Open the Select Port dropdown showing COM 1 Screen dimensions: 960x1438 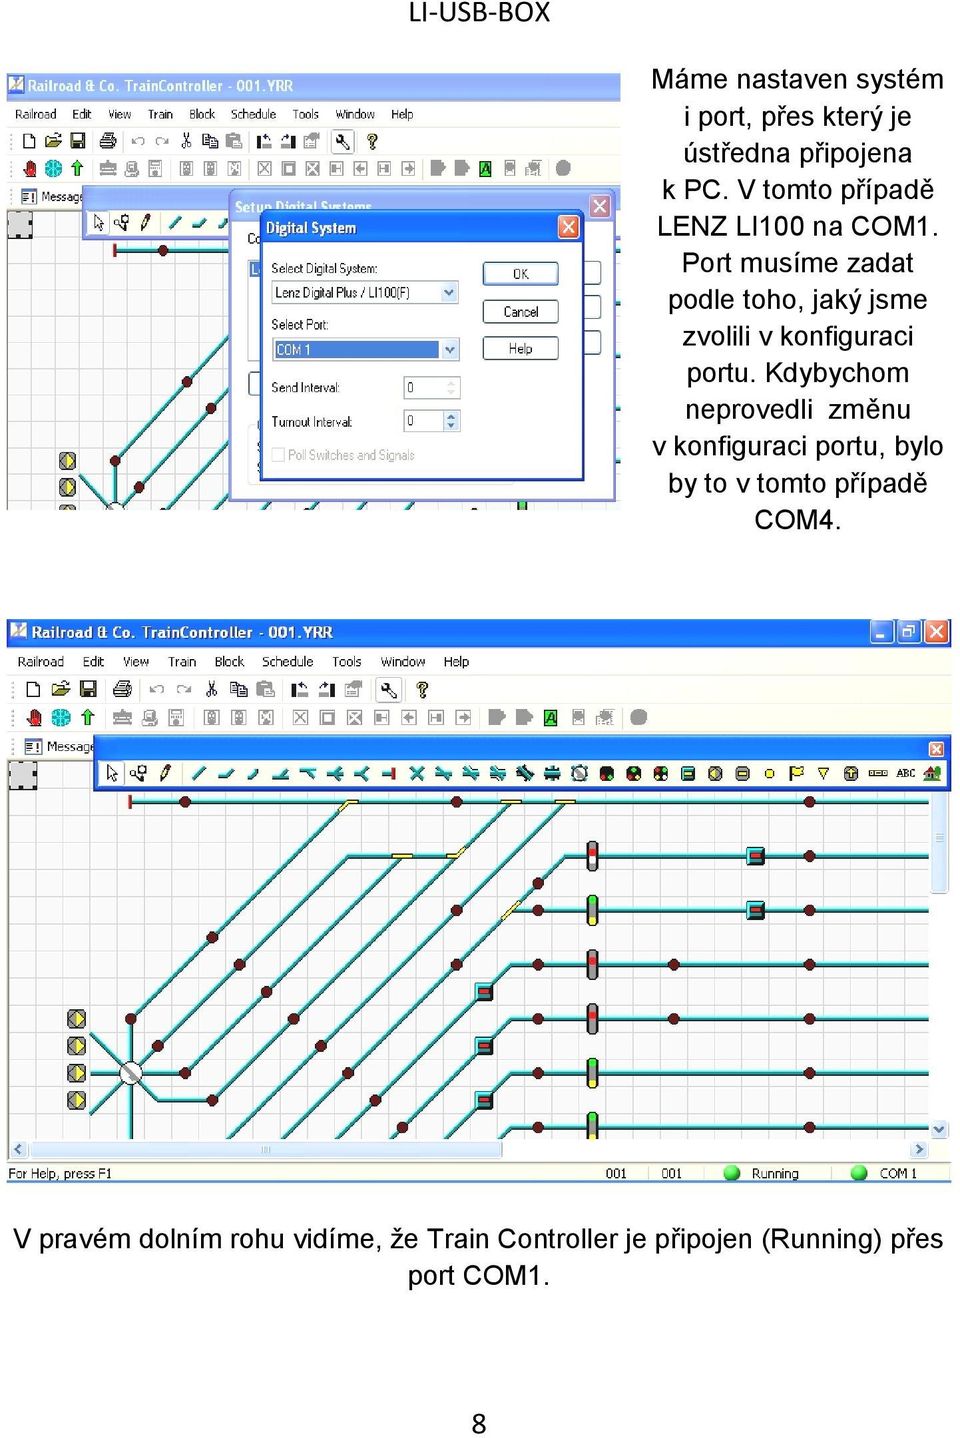coord(449,349)
